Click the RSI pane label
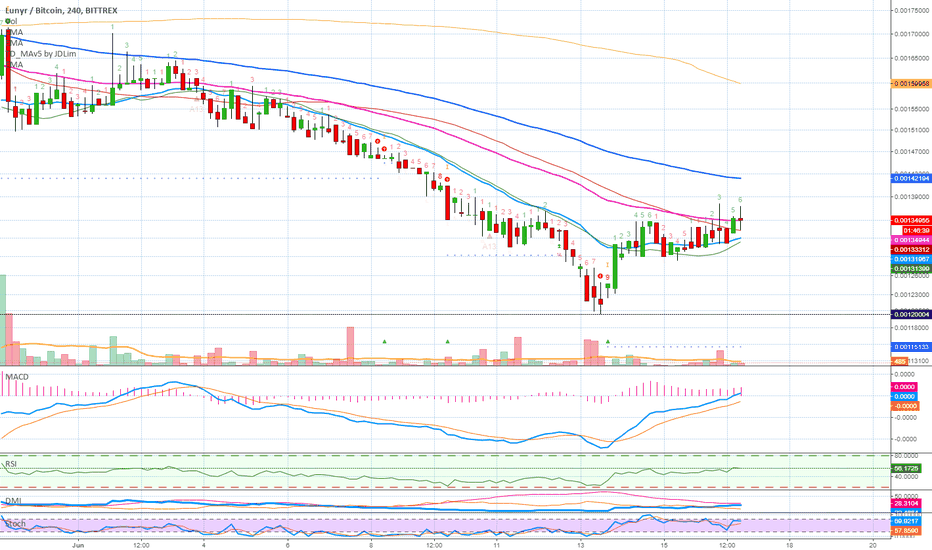The image size is (932, 550). click(x=11, y=464)
